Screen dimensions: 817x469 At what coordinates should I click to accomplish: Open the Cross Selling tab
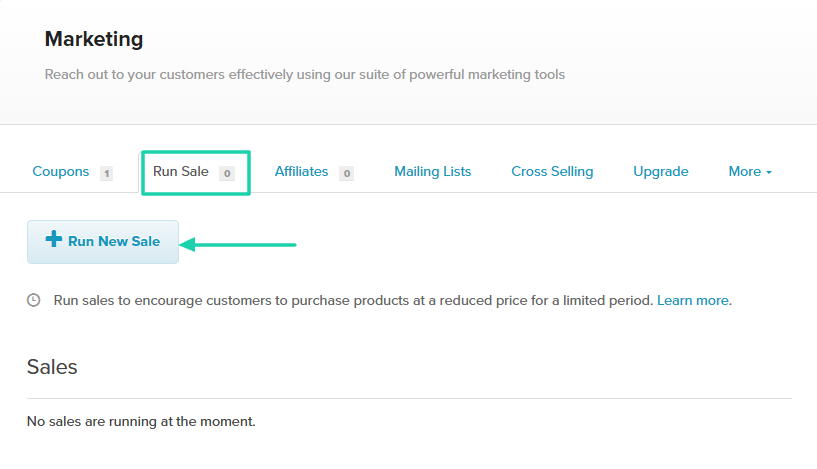[552, 171]
